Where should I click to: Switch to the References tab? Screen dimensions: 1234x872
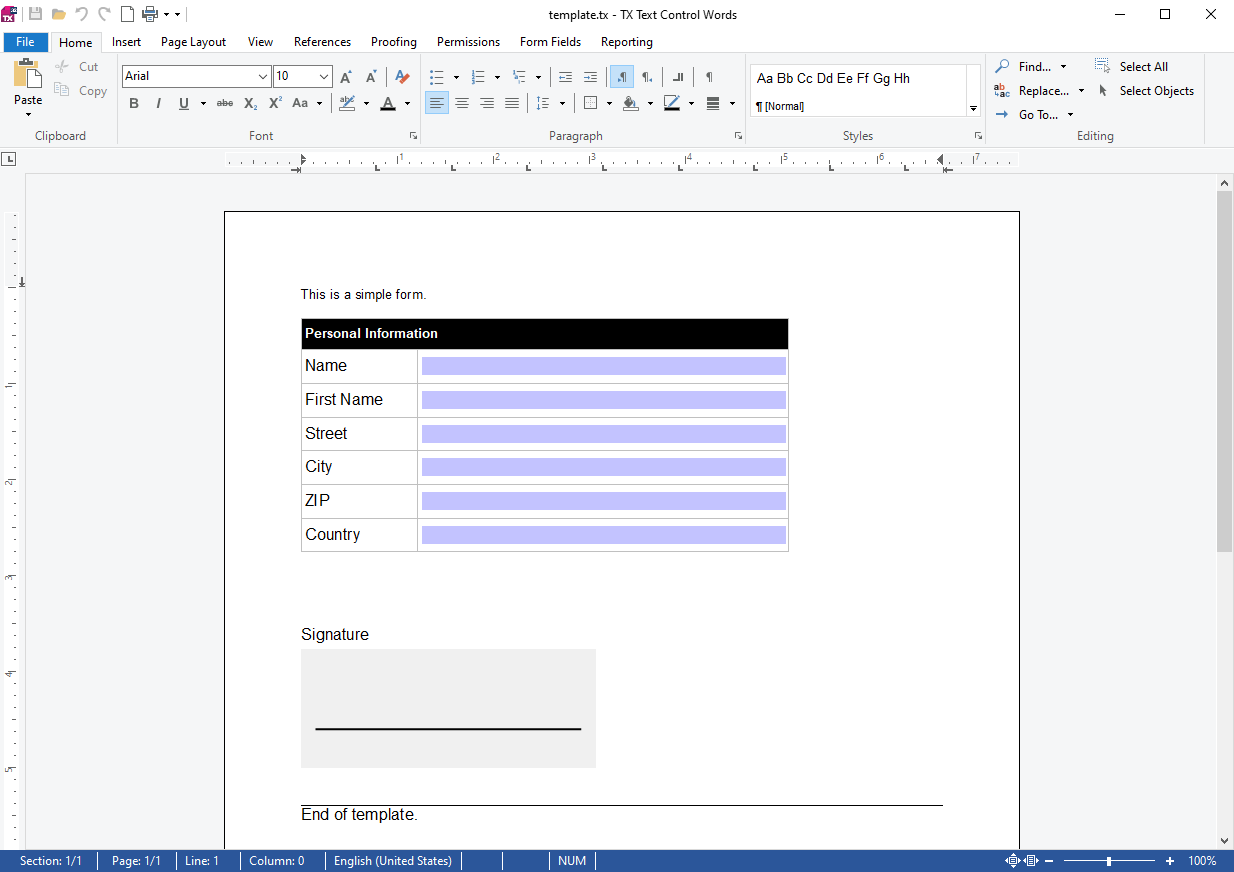[322, 42]
